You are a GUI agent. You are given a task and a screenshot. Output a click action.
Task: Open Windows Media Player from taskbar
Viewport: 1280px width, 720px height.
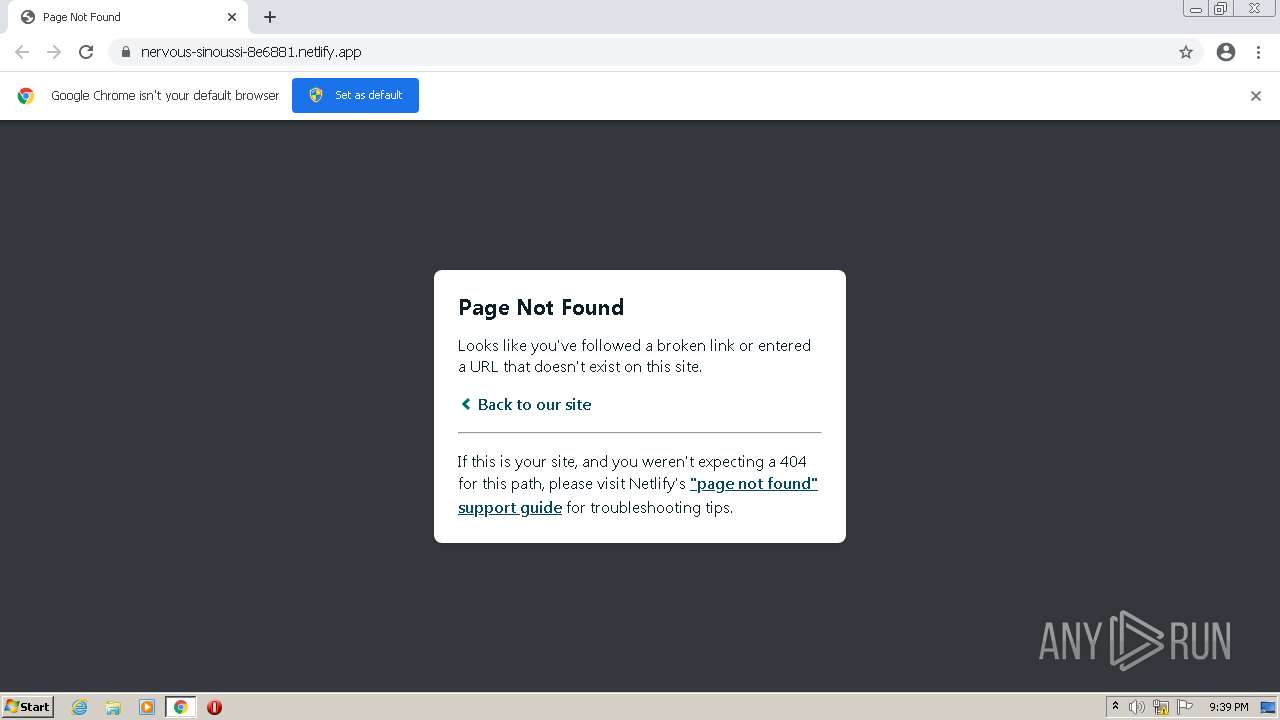(147, 707)
